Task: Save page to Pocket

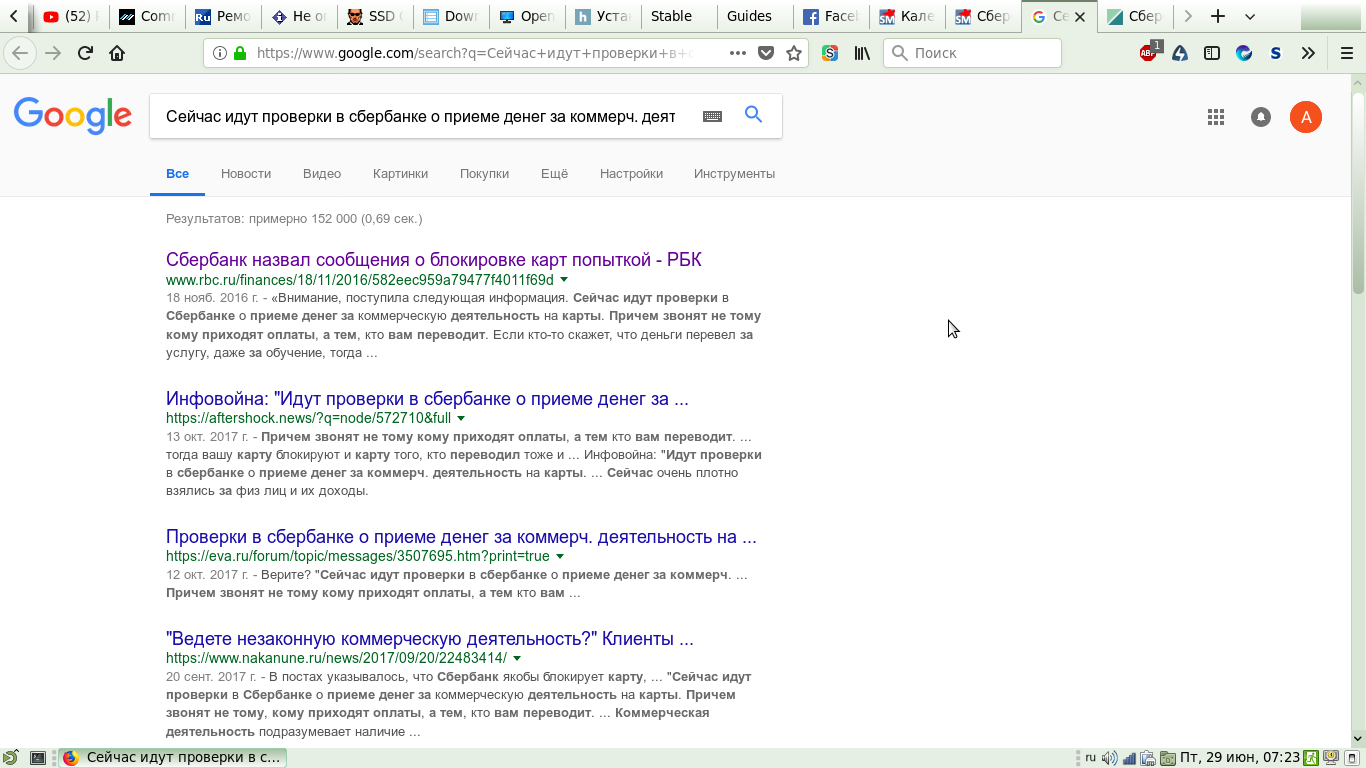Action: [x=766, y=53]
